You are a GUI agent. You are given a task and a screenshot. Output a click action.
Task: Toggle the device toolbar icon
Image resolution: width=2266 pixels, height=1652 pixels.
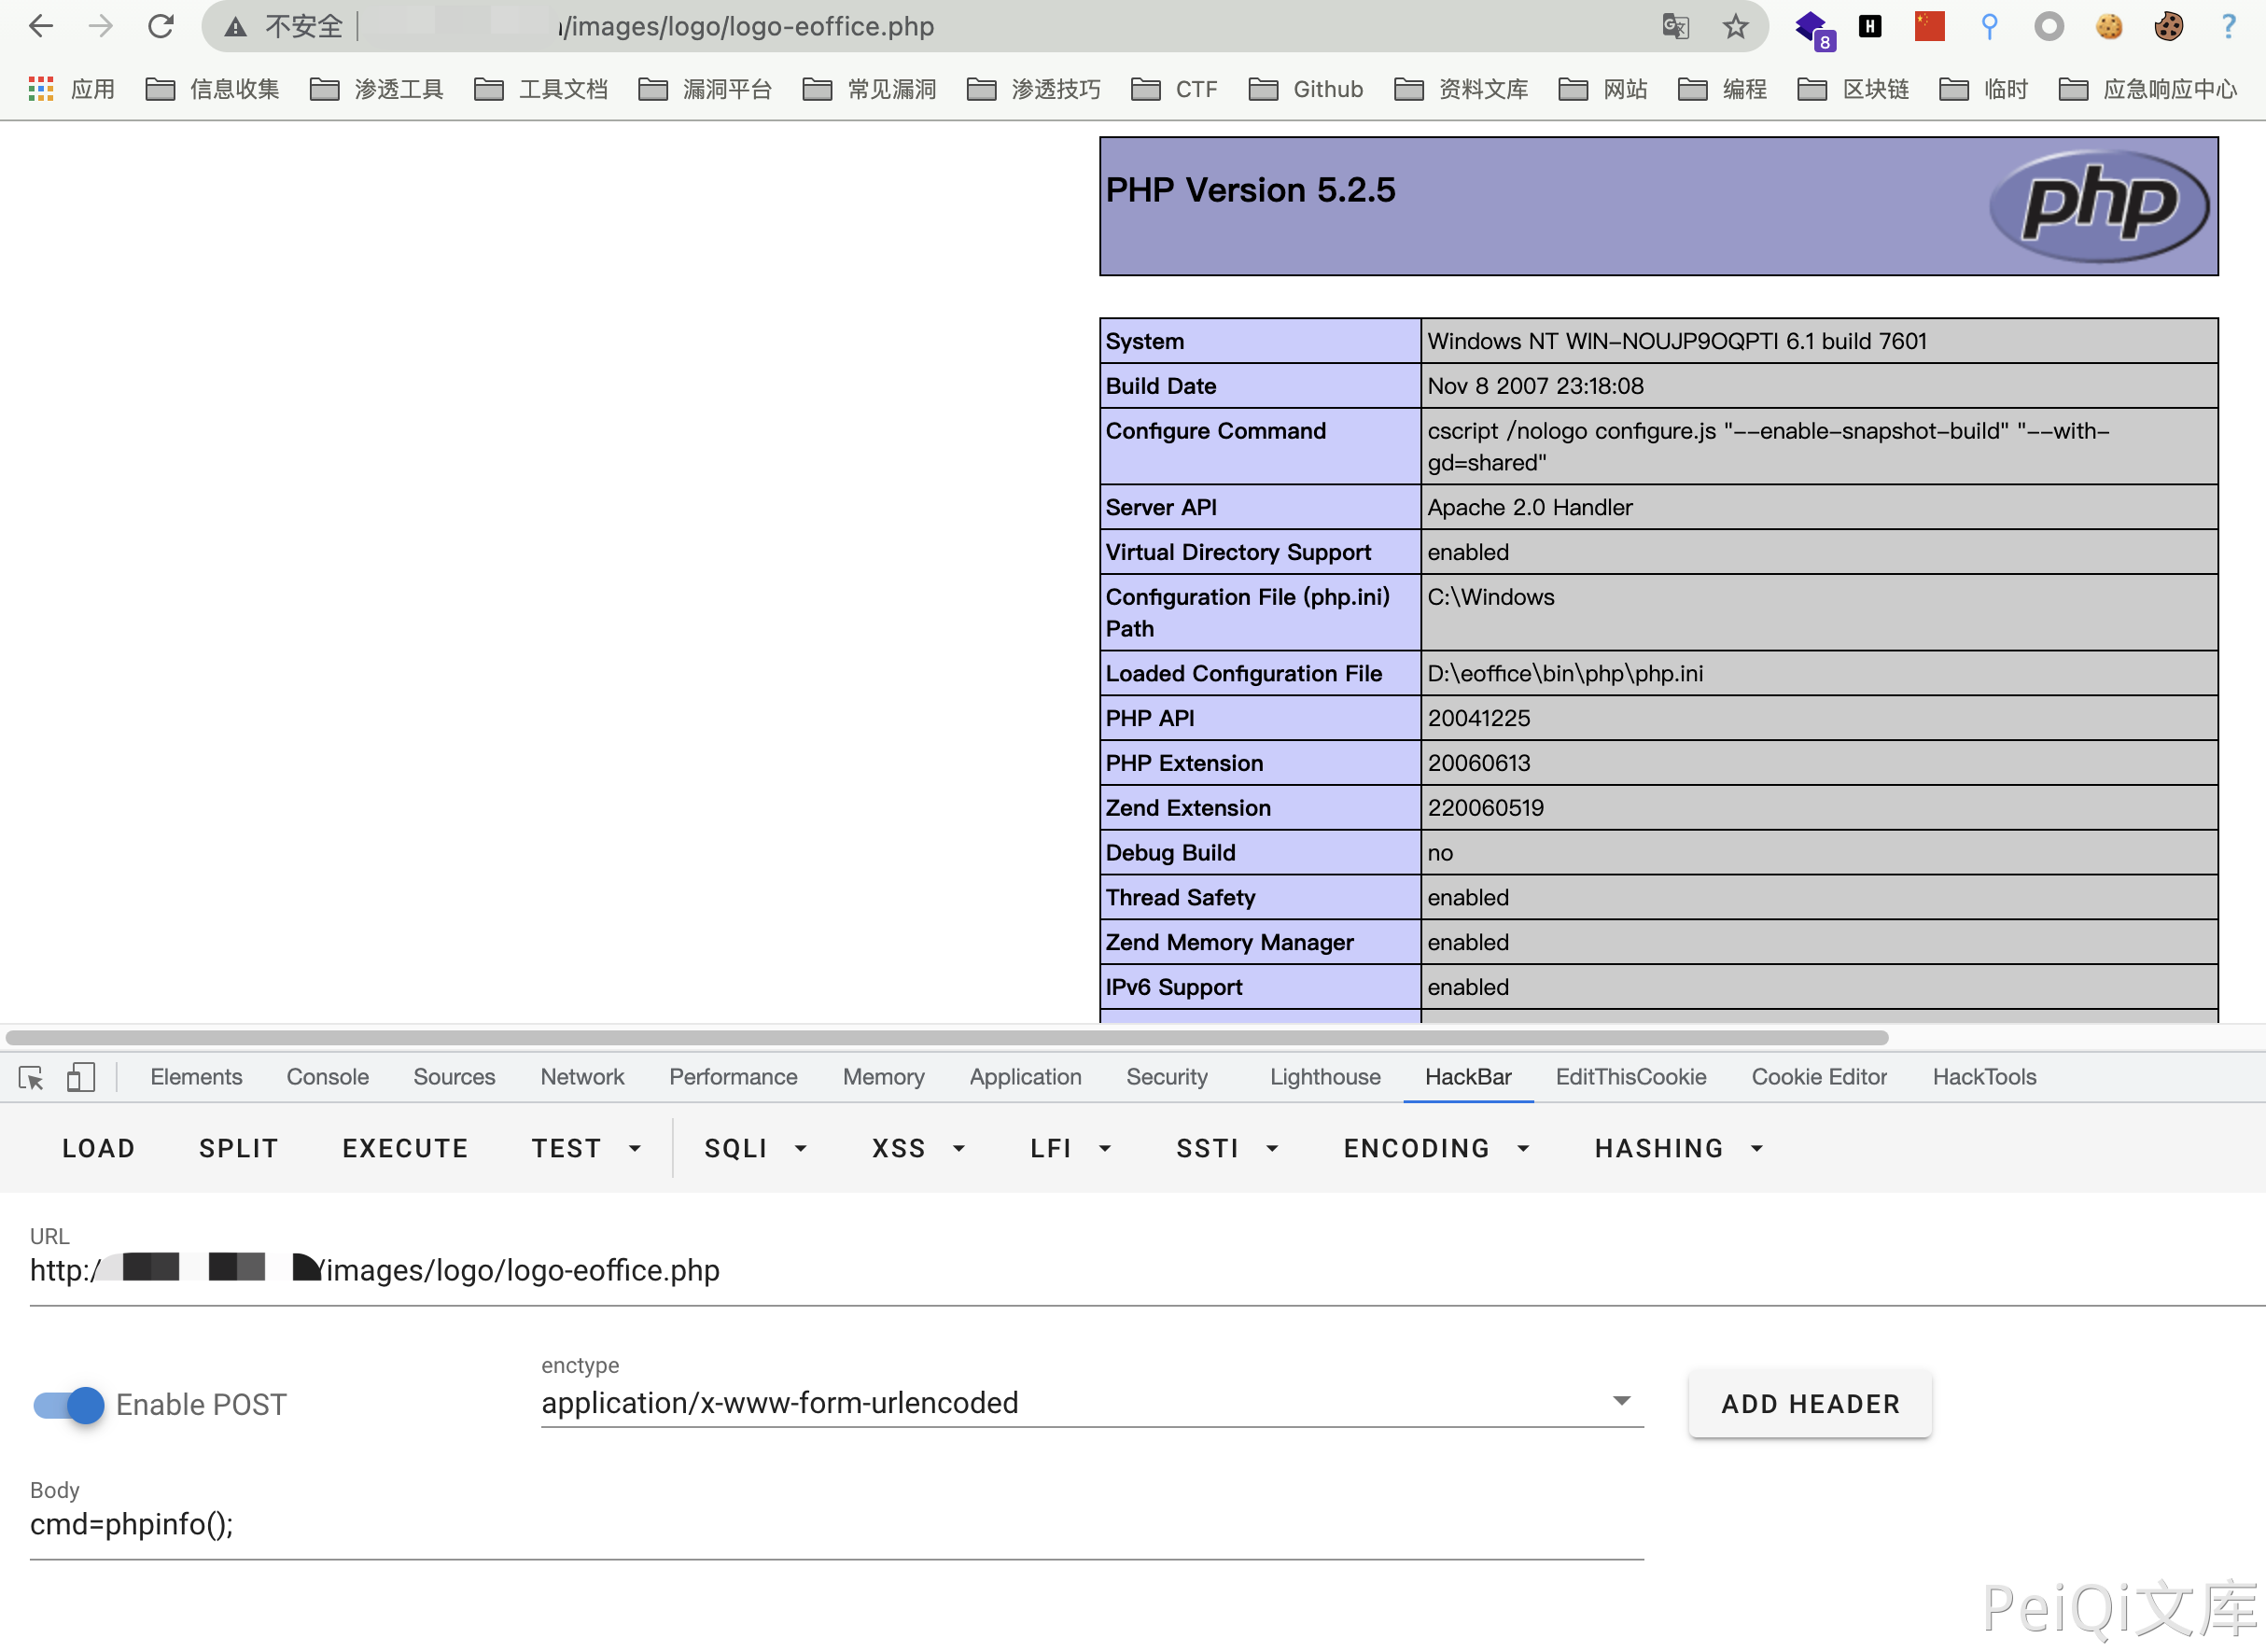81,1077
